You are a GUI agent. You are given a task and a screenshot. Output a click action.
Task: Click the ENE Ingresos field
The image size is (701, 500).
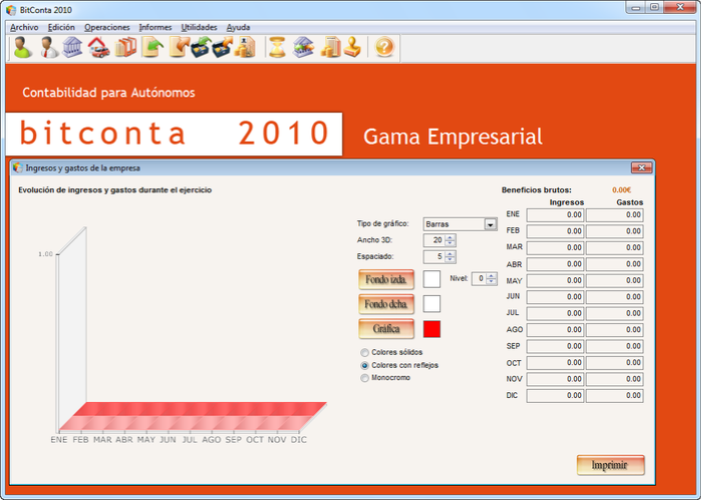(555, 215)
